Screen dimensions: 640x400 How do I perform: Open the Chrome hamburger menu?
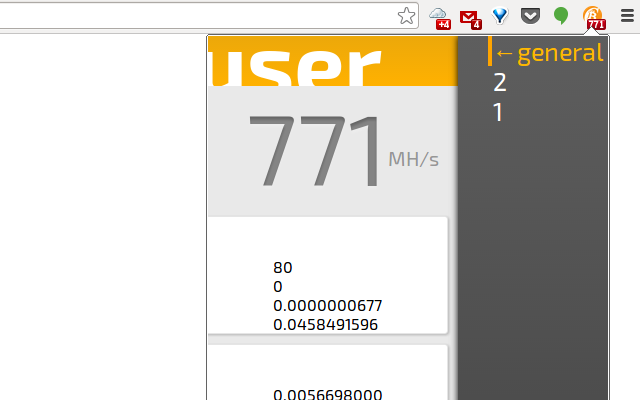[627, 16]
